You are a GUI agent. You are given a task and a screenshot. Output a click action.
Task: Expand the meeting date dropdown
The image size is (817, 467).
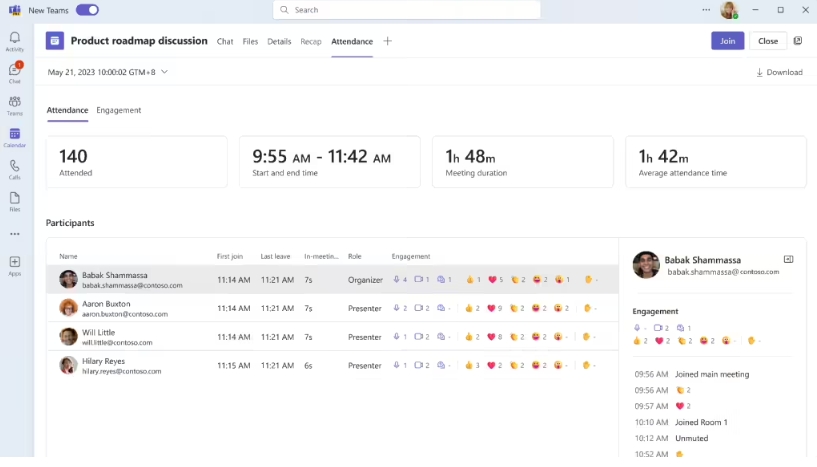tap(164, 72)
